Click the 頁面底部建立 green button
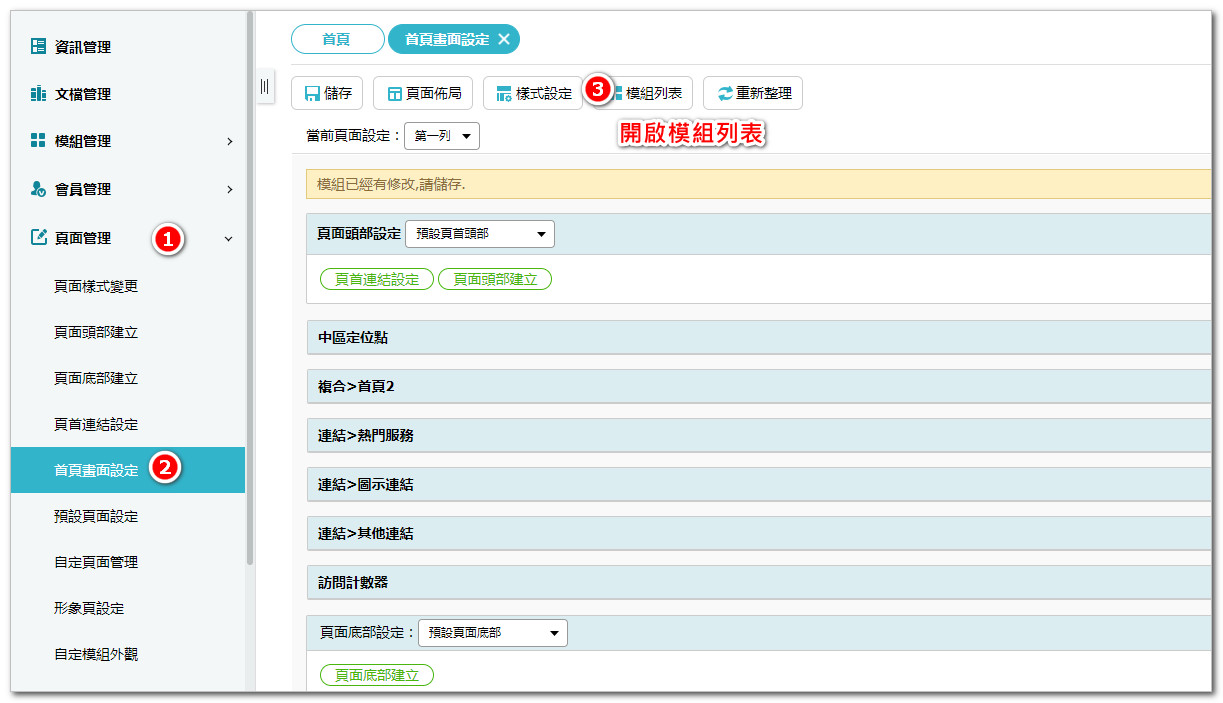 [377, 676]
